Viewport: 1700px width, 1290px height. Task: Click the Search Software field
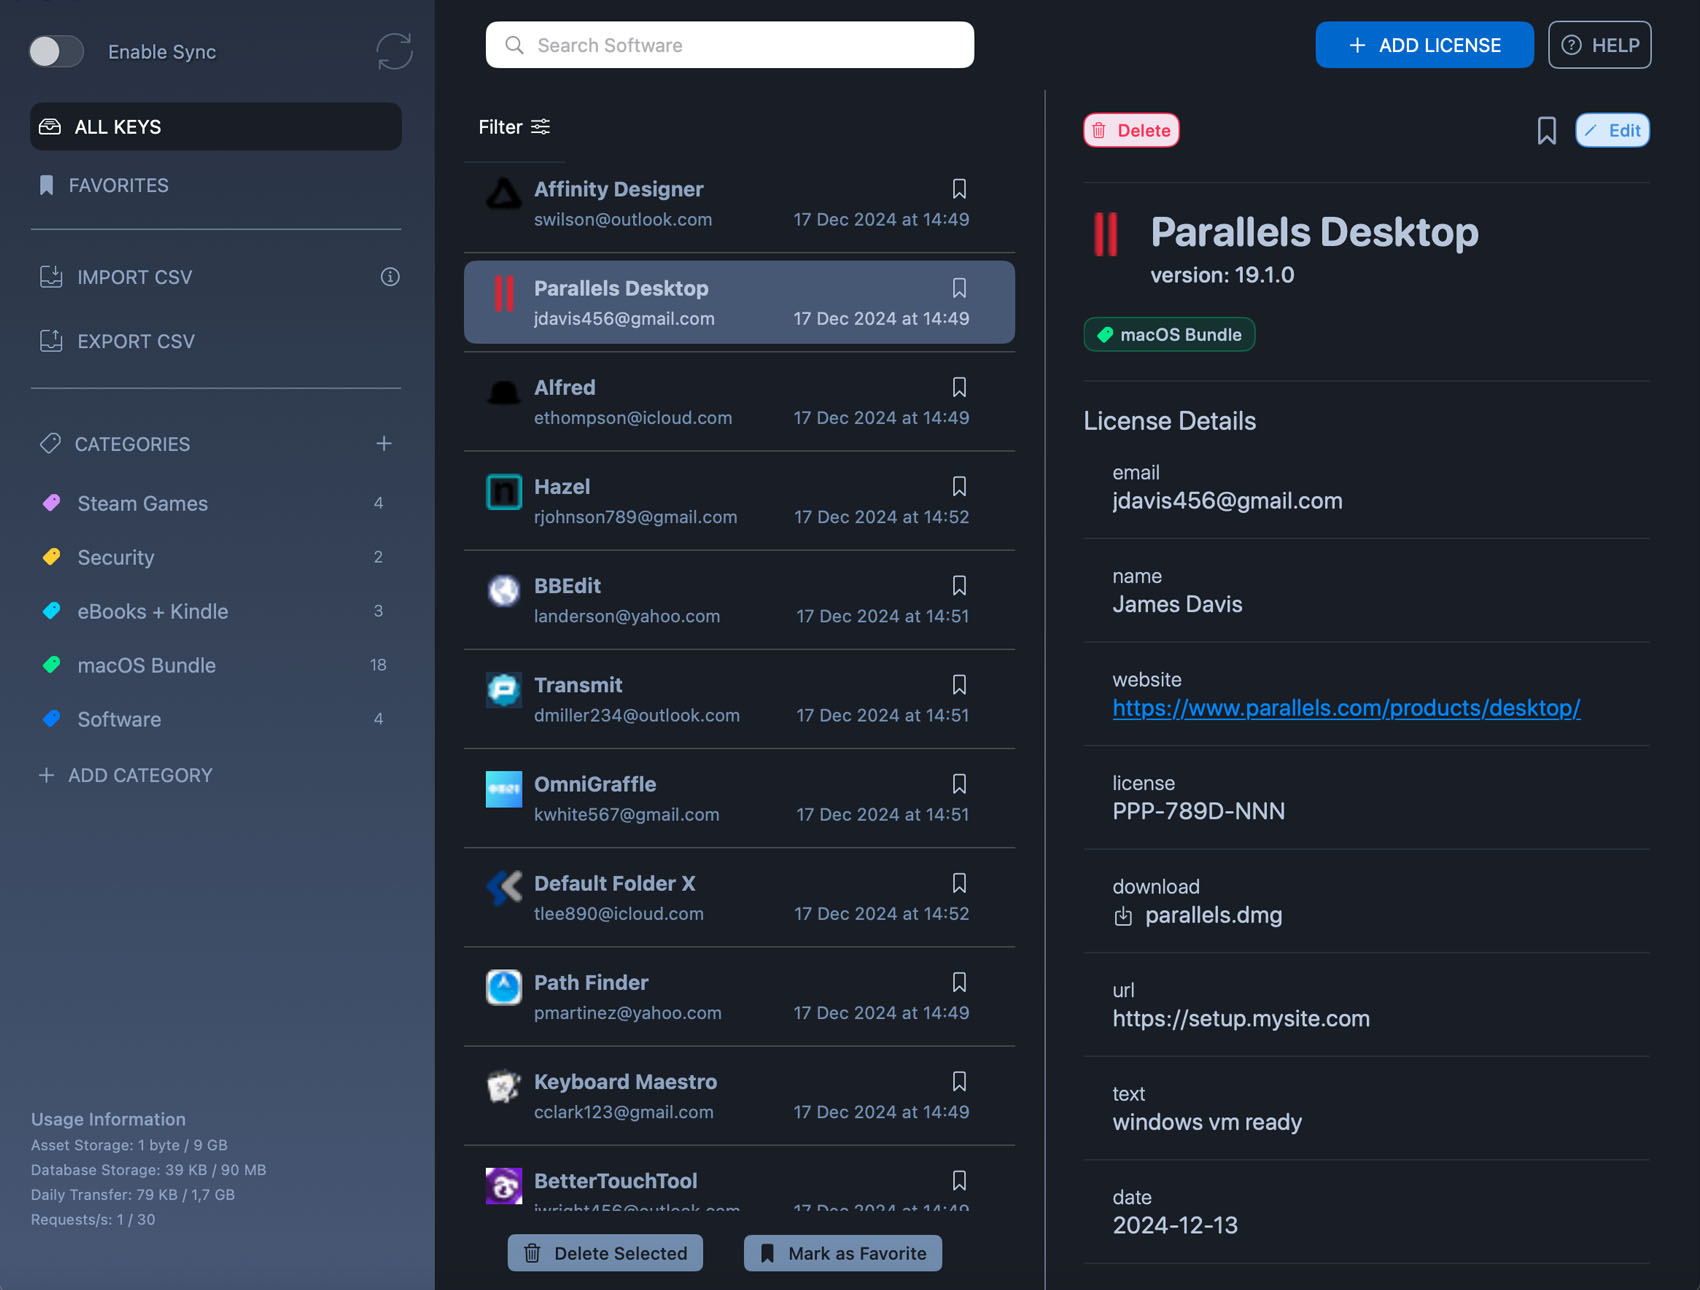730,45
